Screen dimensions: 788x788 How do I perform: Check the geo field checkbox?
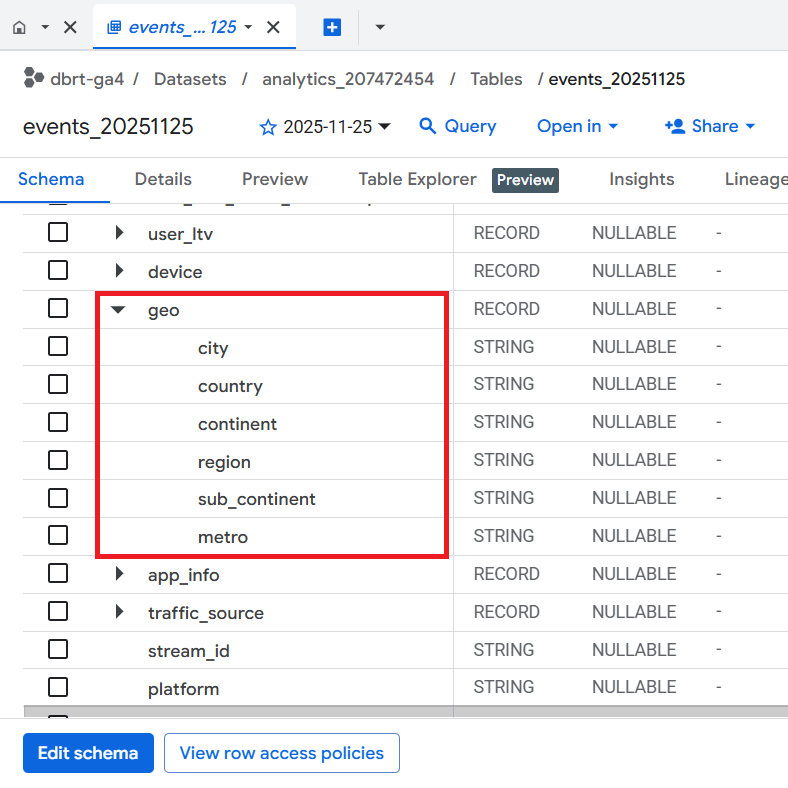58,309
